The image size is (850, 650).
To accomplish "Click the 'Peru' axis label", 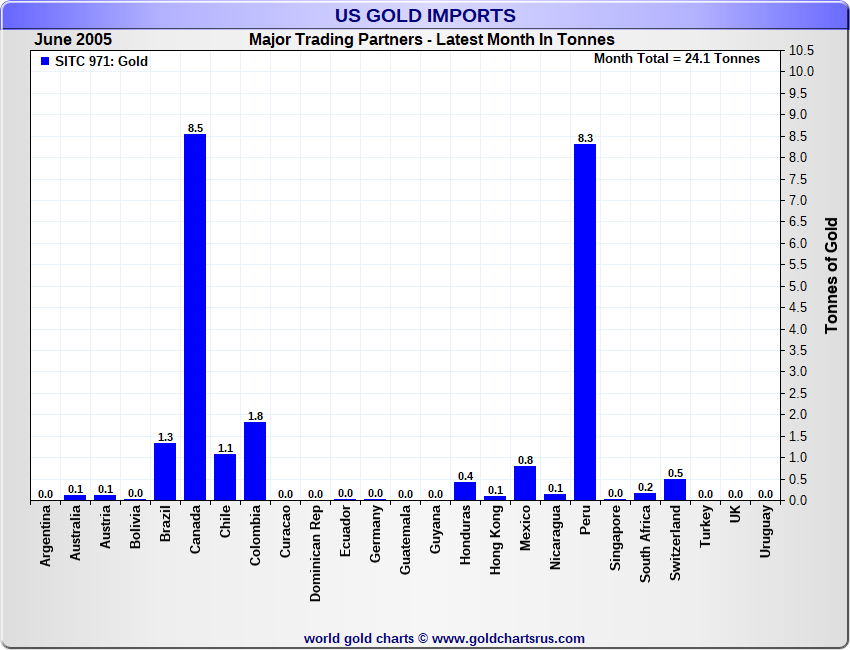I will 585,520.
